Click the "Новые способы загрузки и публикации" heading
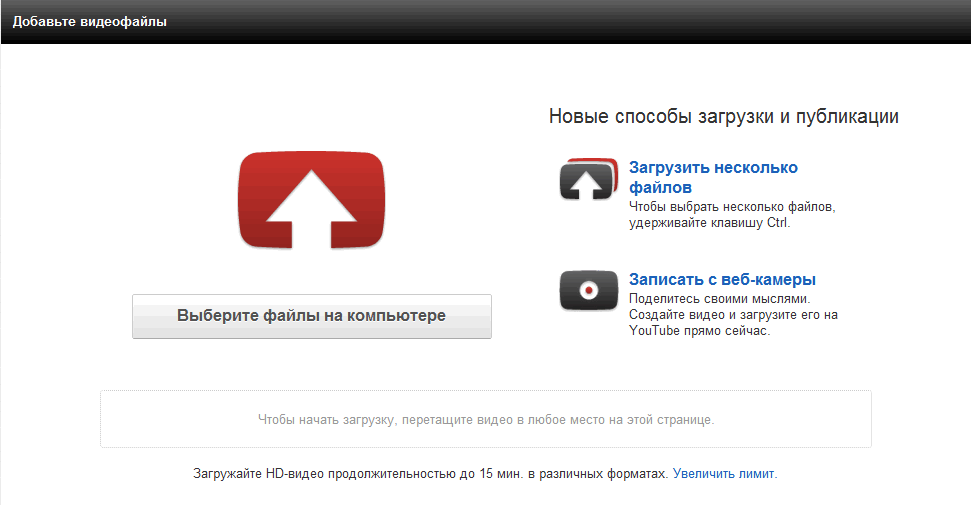This screenshot has width=971, height=505. (723, 116)
